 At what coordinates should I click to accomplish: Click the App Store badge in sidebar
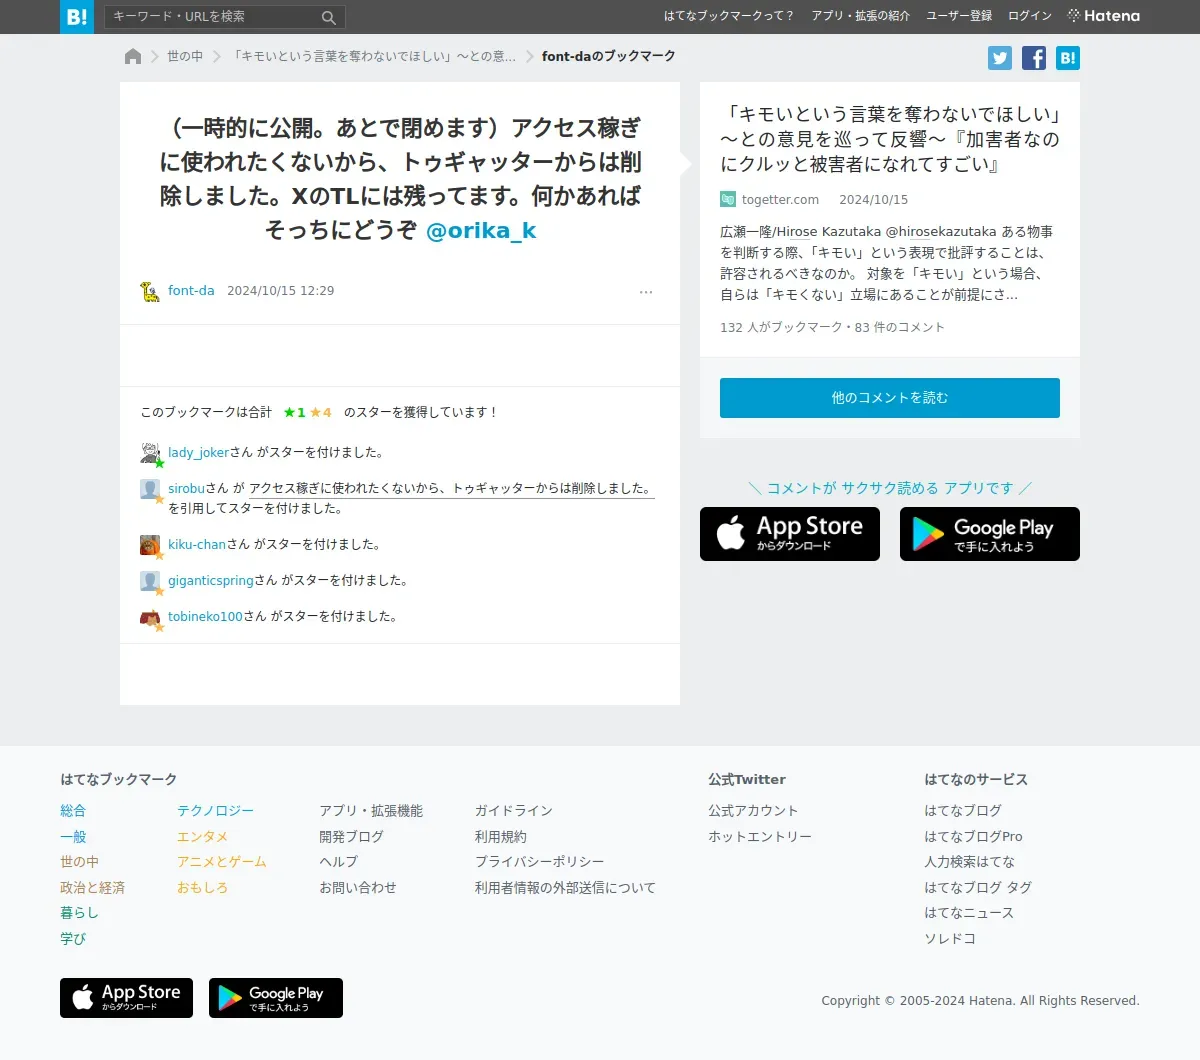790,534
